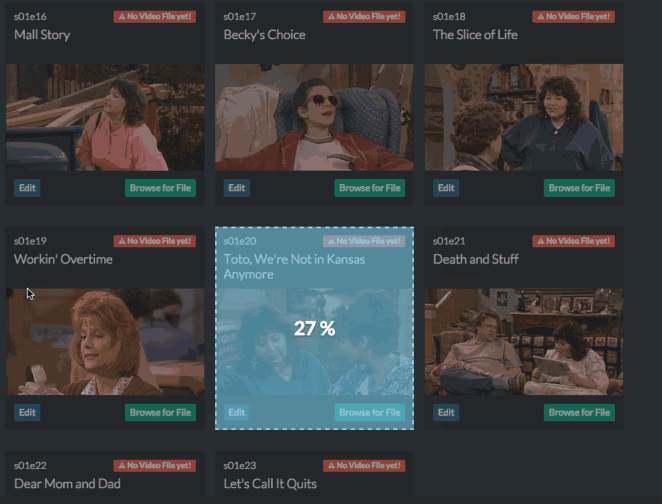Edit the Workin' Overtime episode
The image size is (662, 504).
point(27,412)
